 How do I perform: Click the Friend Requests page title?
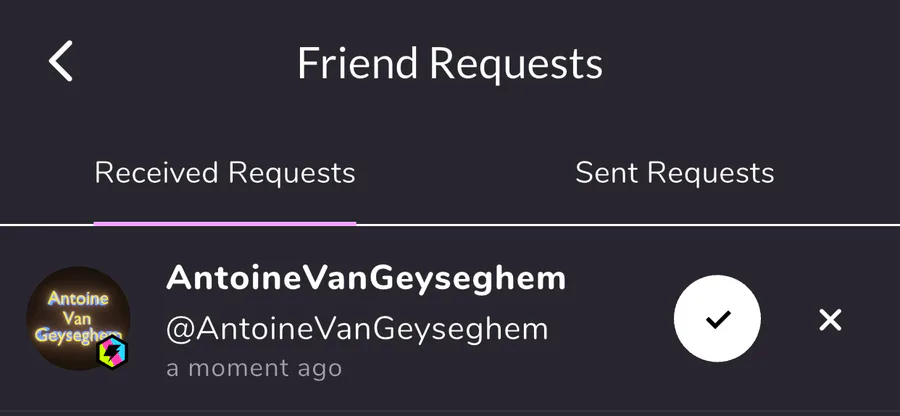[x=450, y=64]
